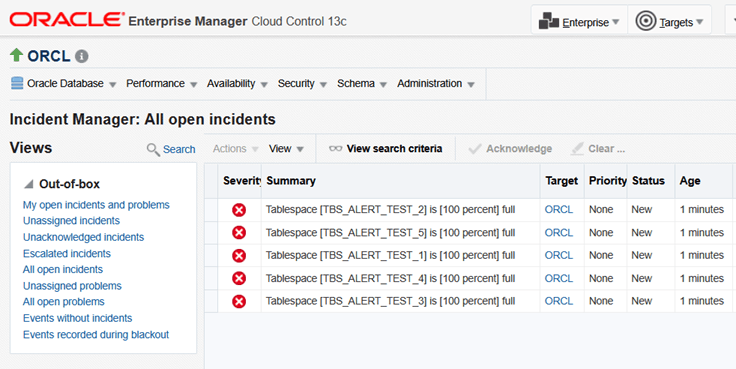Screen dimensions: 736x369
Task: Click the ORCL target info icon
Action: (x=82, y=56)
